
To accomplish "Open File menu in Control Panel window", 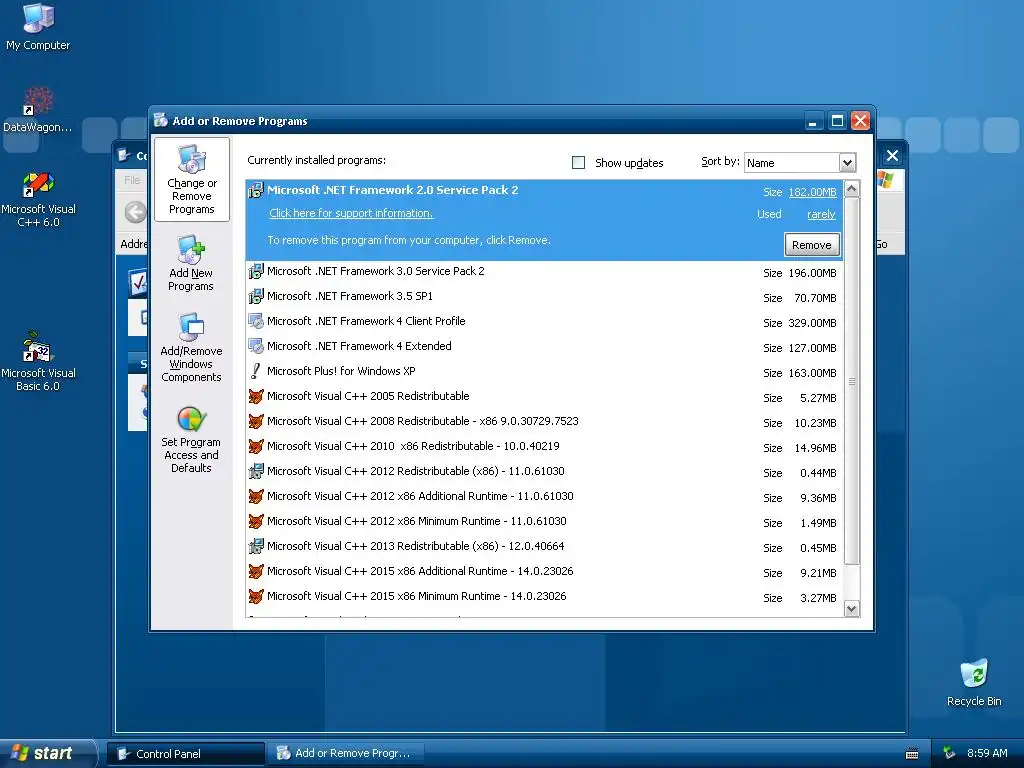I will [x=132, y=180].
